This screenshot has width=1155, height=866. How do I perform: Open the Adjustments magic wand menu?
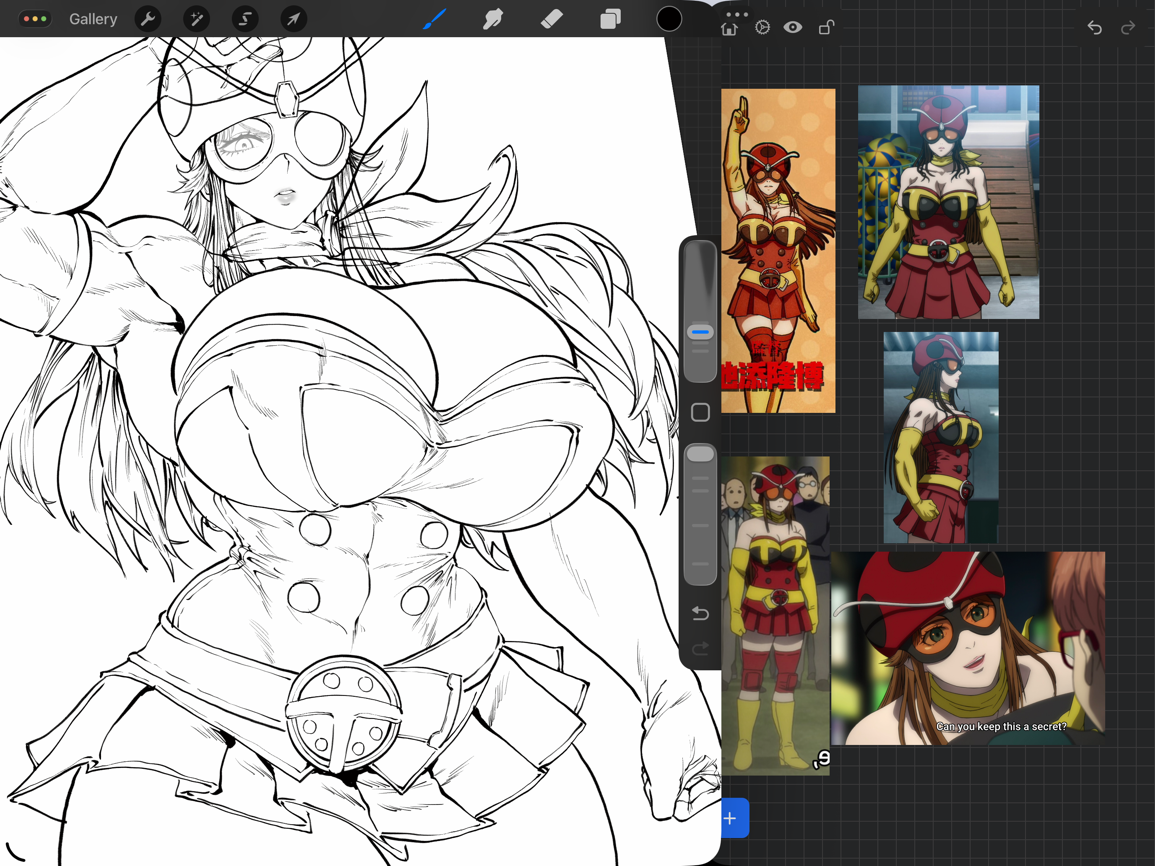197,19
